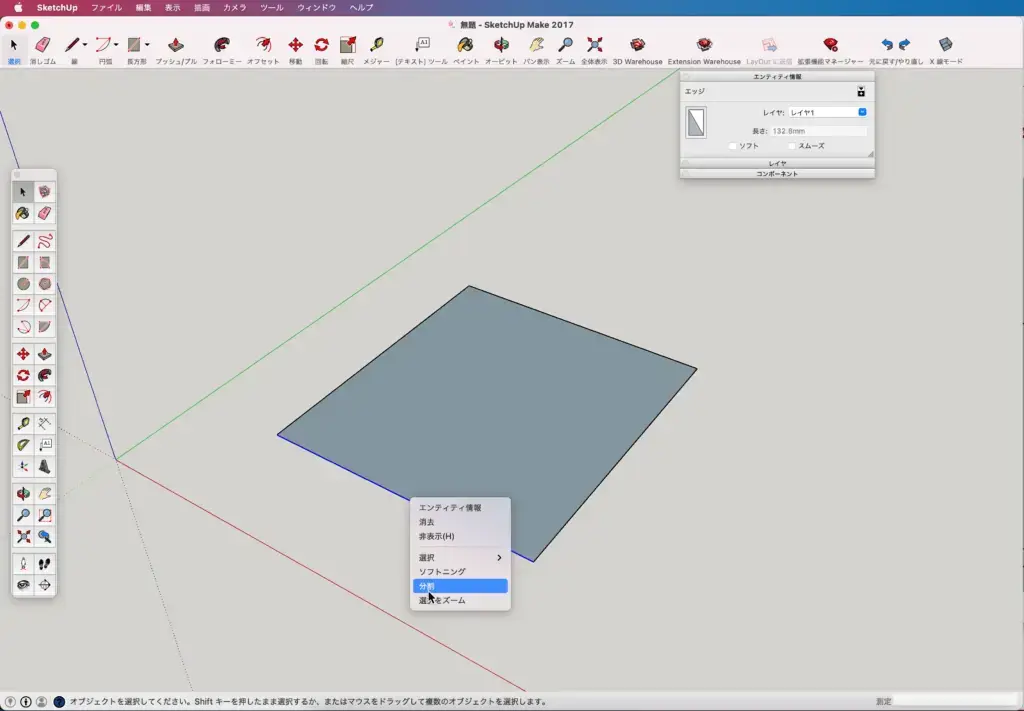Screen dimensions: 1024x711
Task: Pick the Freehand tool in the left palette
Action: (x=44, y=242)
